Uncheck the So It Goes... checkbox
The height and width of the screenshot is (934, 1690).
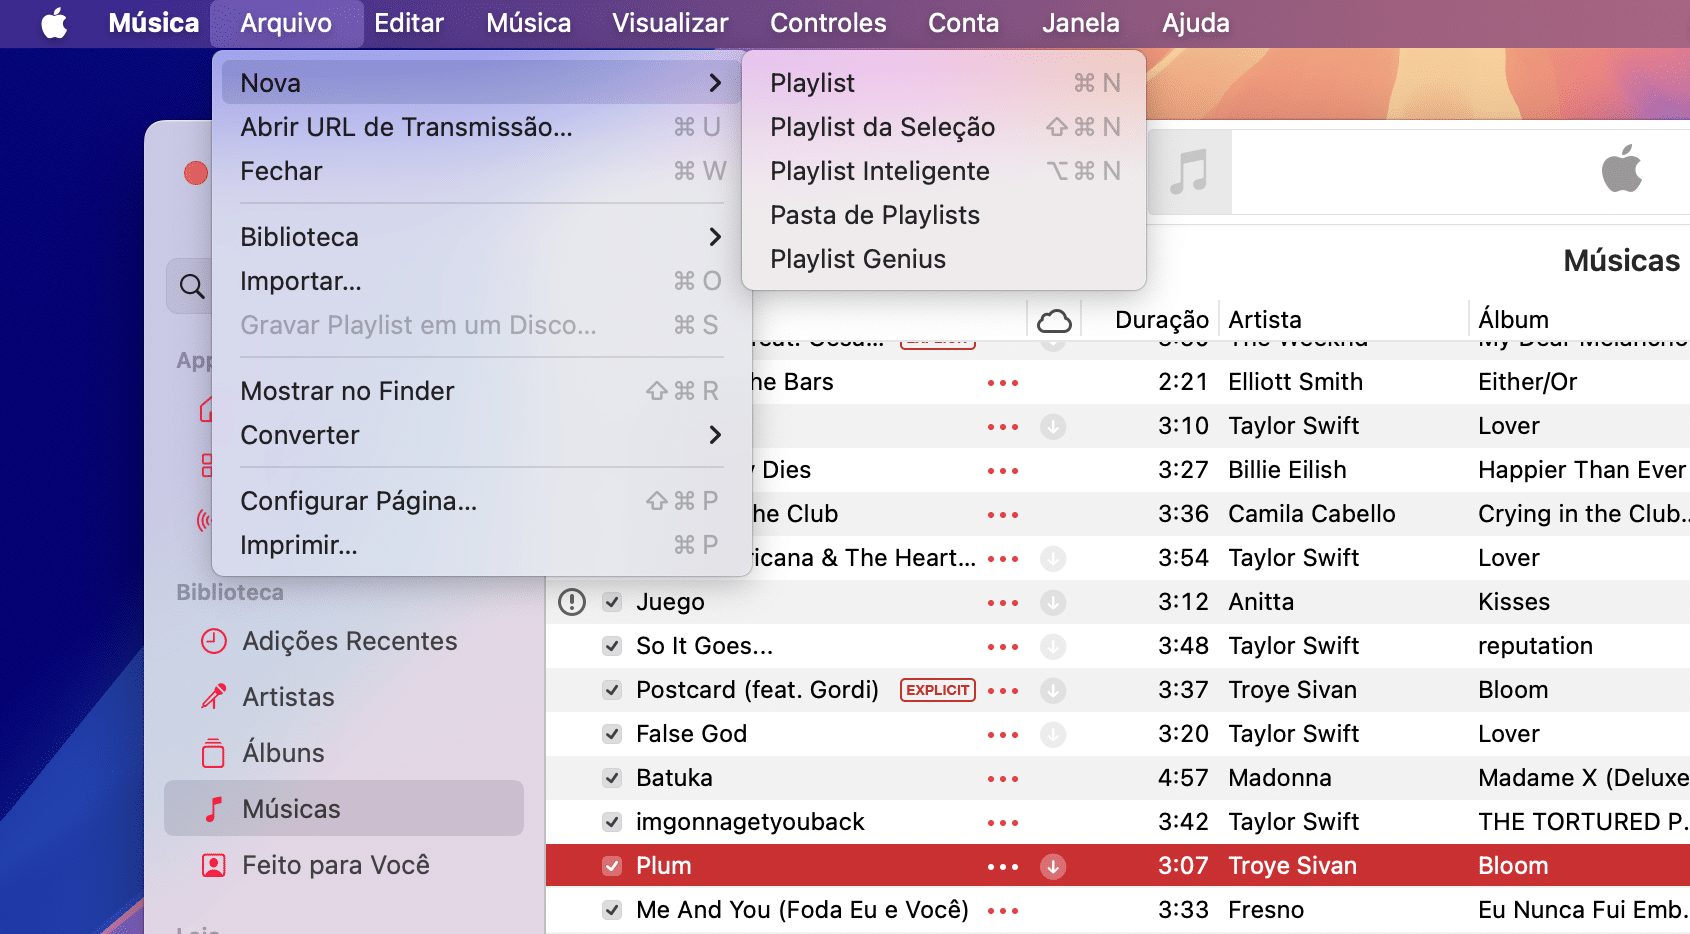612,646
